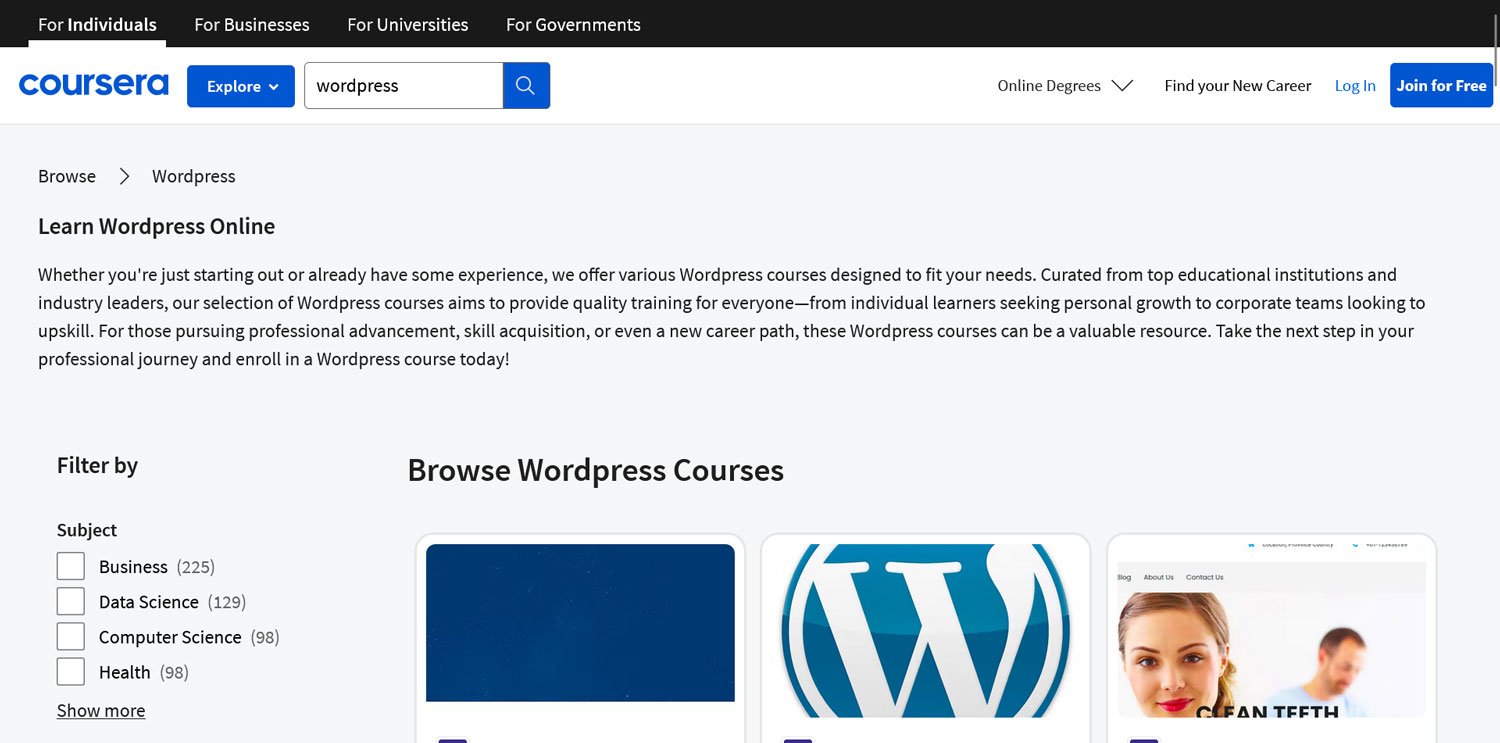Click the breadcrumb chevron arrow icon
This screenshot has height=743, width=1500.
124,176
